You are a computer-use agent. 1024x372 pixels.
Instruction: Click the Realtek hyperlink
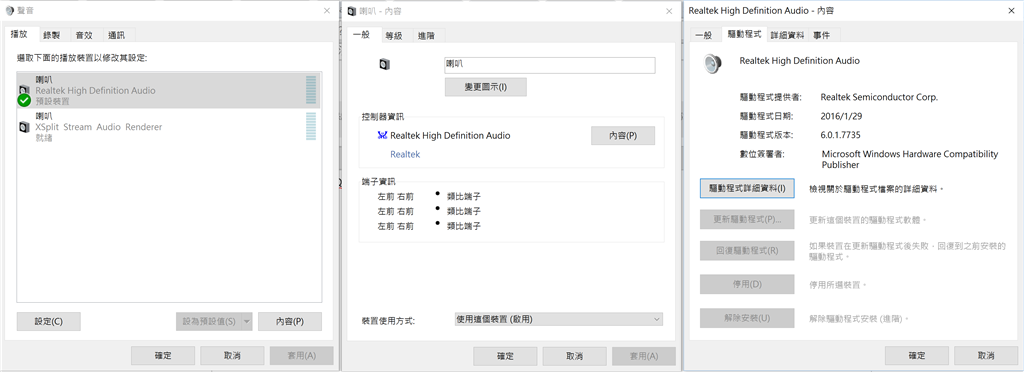tap(405, 155)
